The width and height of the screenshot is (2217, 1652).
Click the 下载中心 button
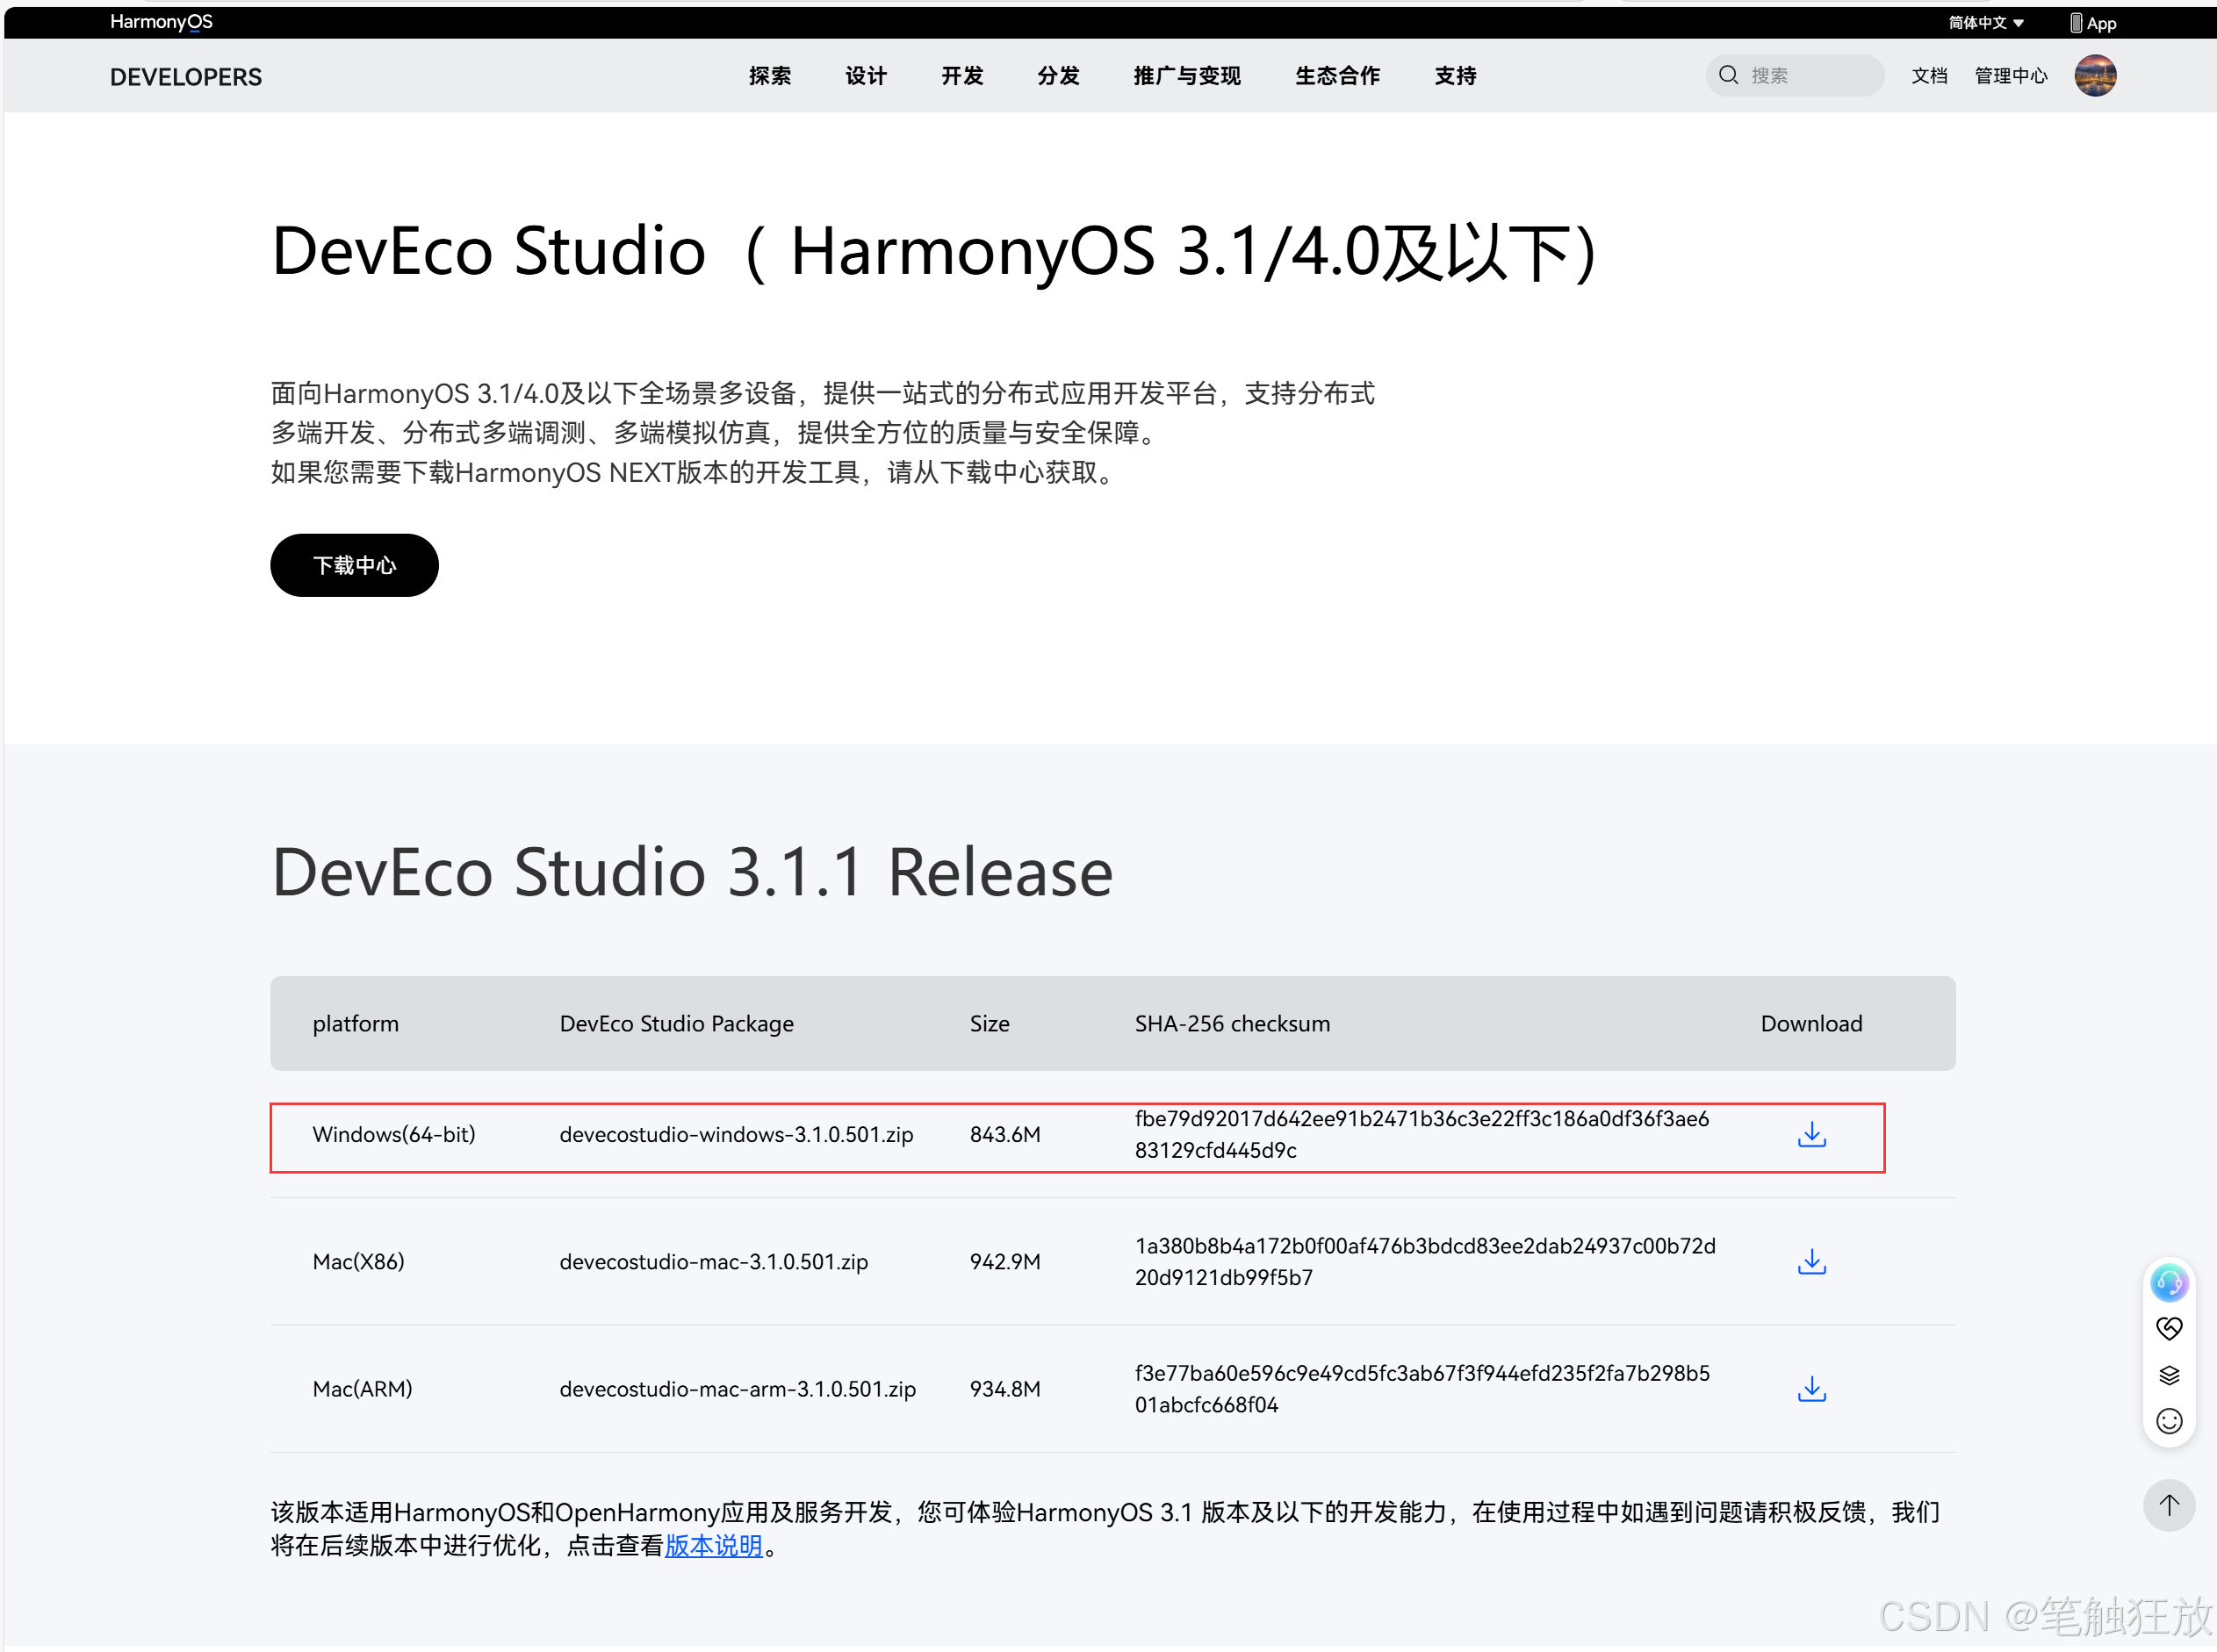(354, 565)
